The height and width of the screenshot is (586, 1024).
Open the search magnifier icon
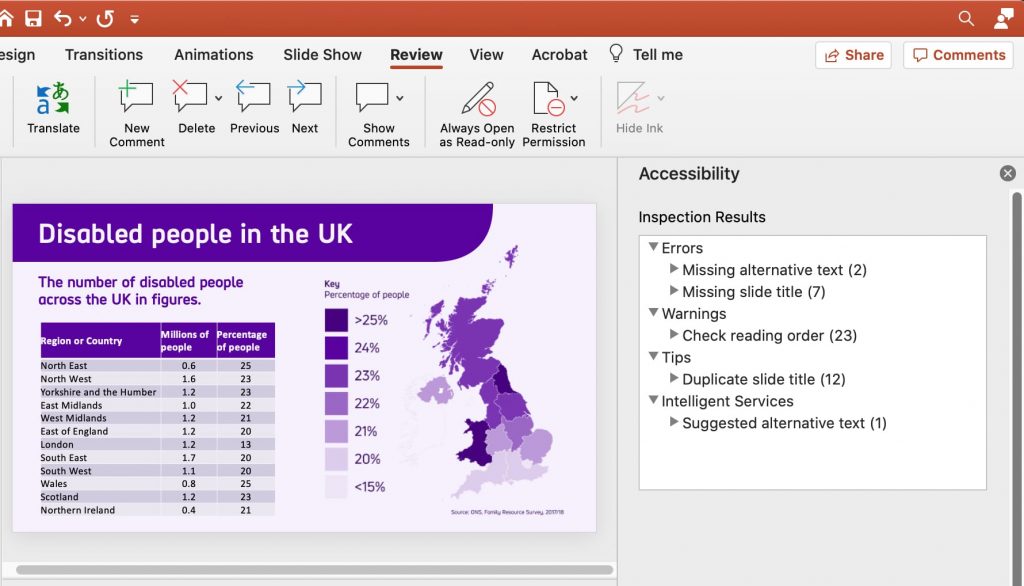(966, 18)
